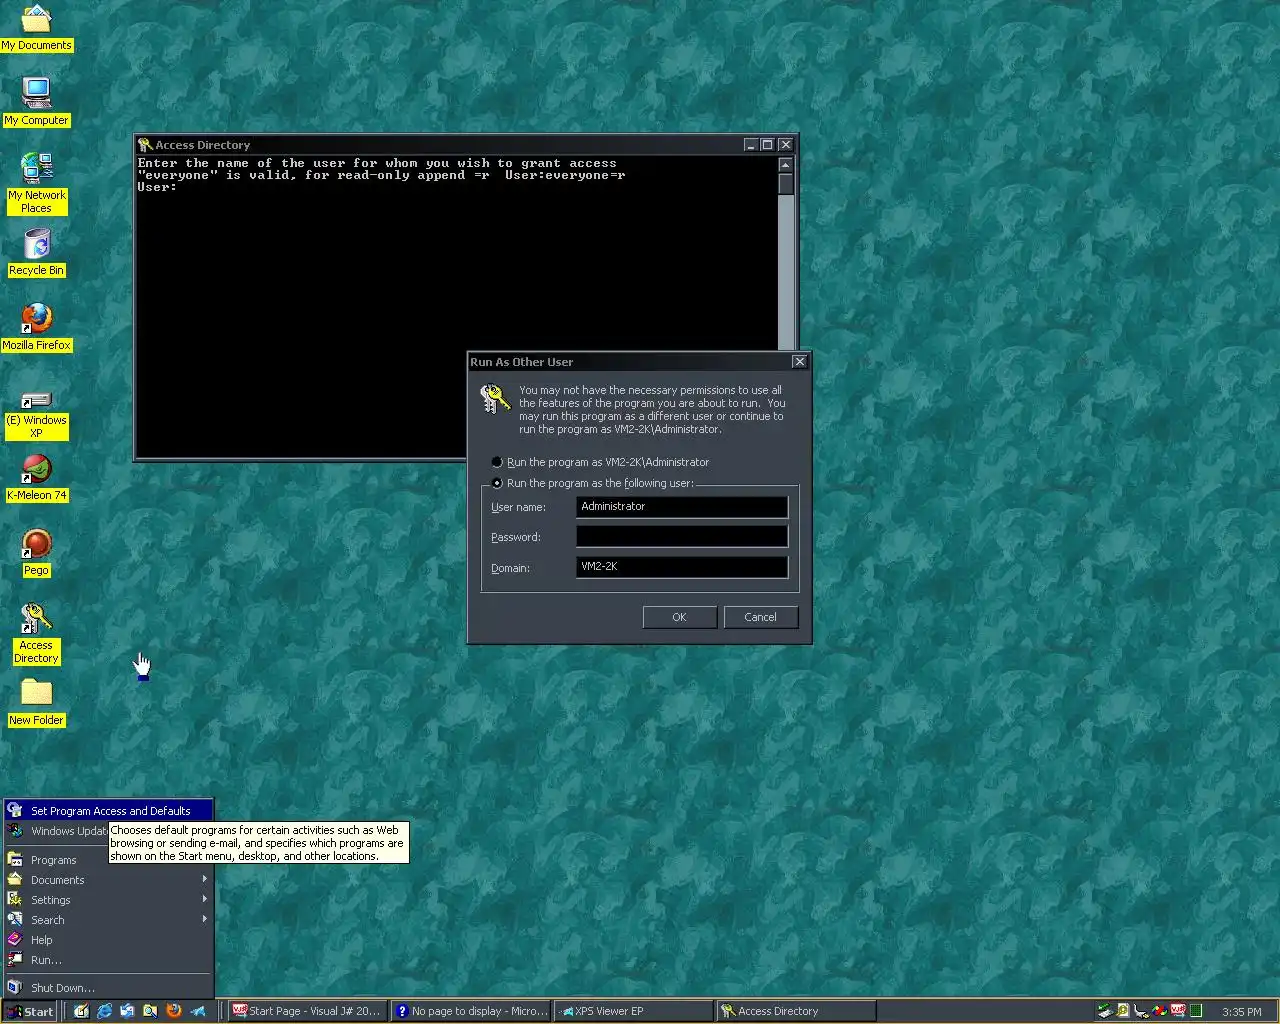Select the Mozilla Firefox desktop shortcut
This screenshot has width=1280, height=1024.
(36, 326)
